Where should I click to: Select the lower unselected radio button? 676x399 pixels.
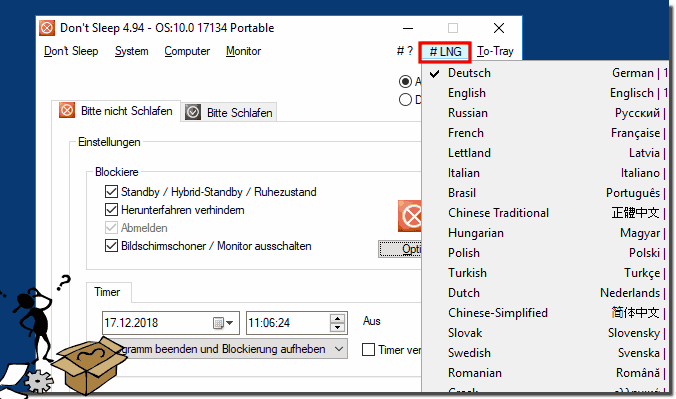click(405, 100)
